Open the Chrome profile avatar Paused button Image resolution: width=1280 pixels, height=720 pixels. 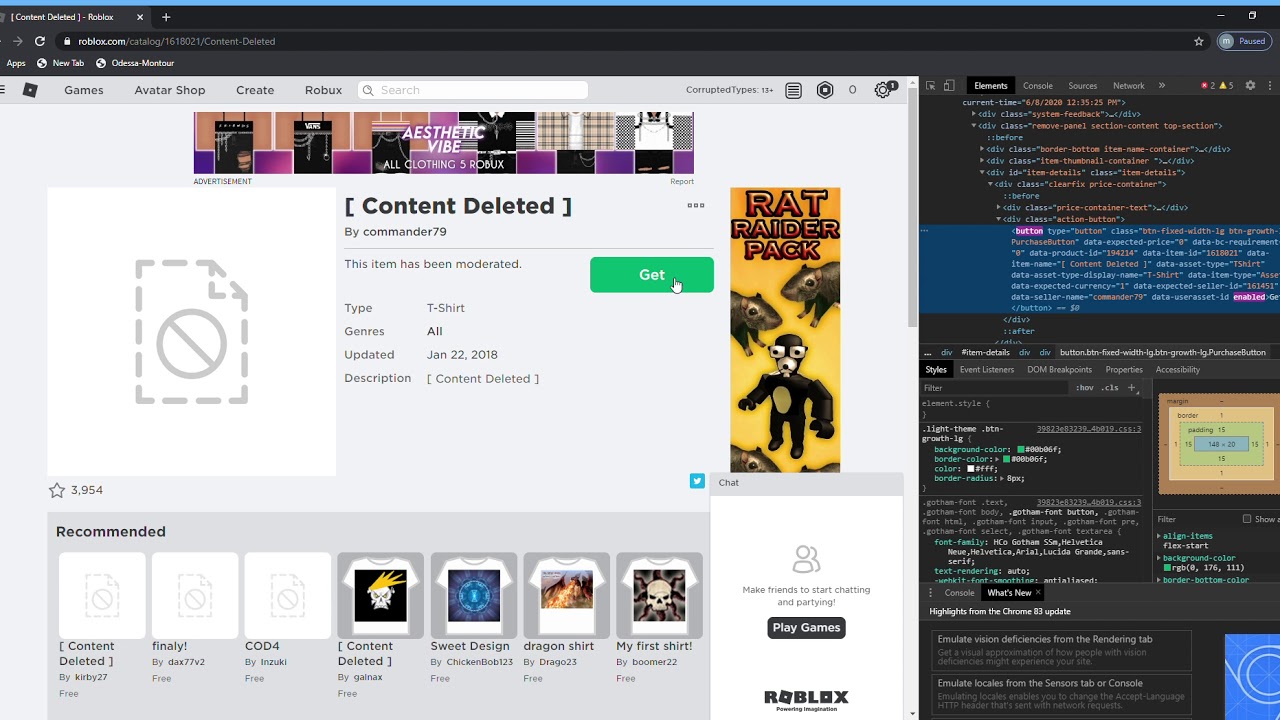(1243, 41)
